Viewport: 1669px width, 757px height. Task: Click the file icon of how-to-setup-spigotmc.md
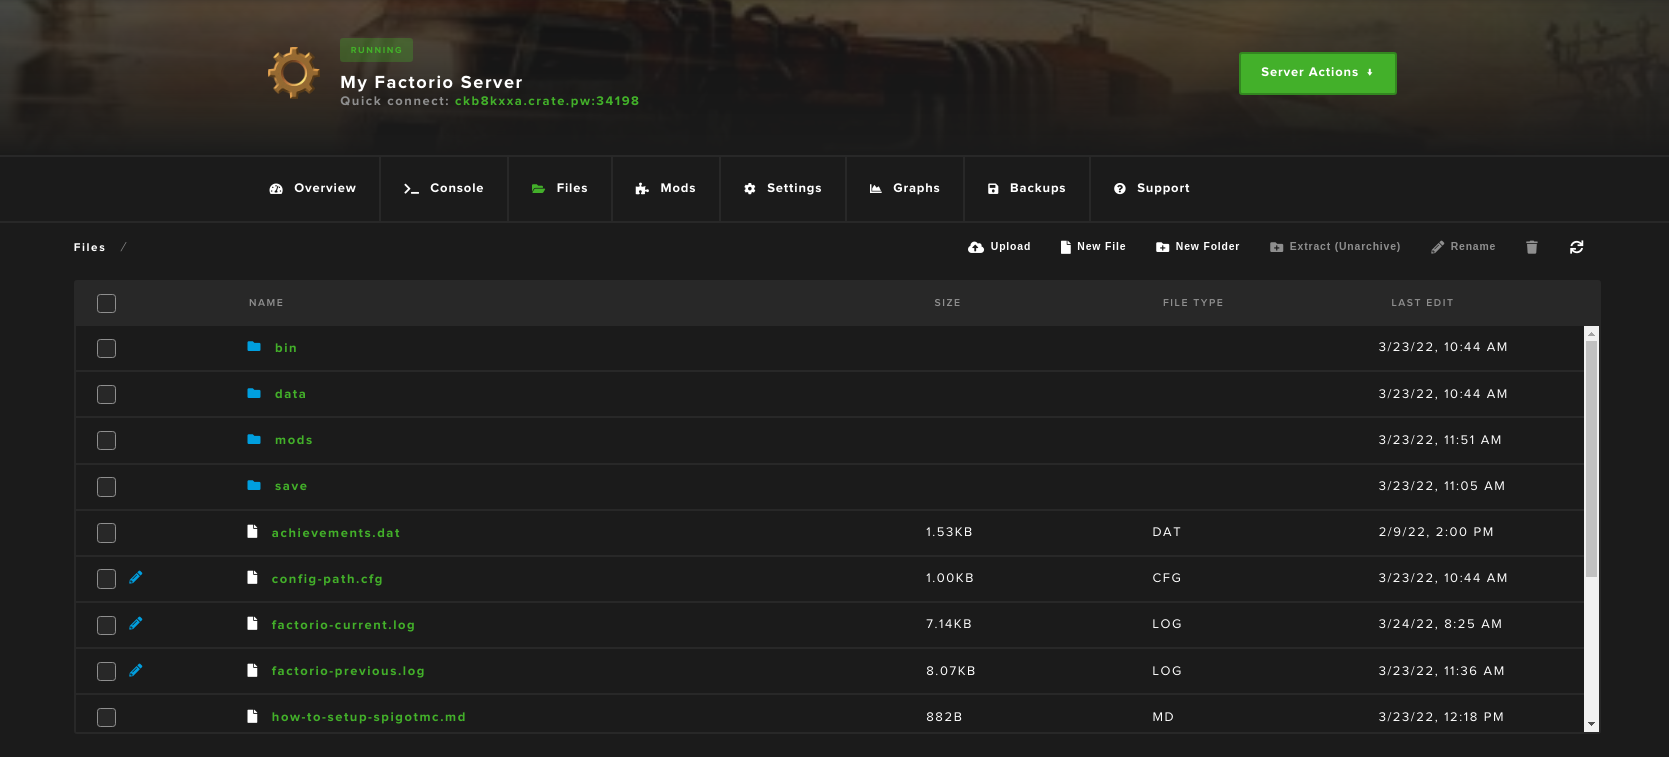tap(252, 716)
